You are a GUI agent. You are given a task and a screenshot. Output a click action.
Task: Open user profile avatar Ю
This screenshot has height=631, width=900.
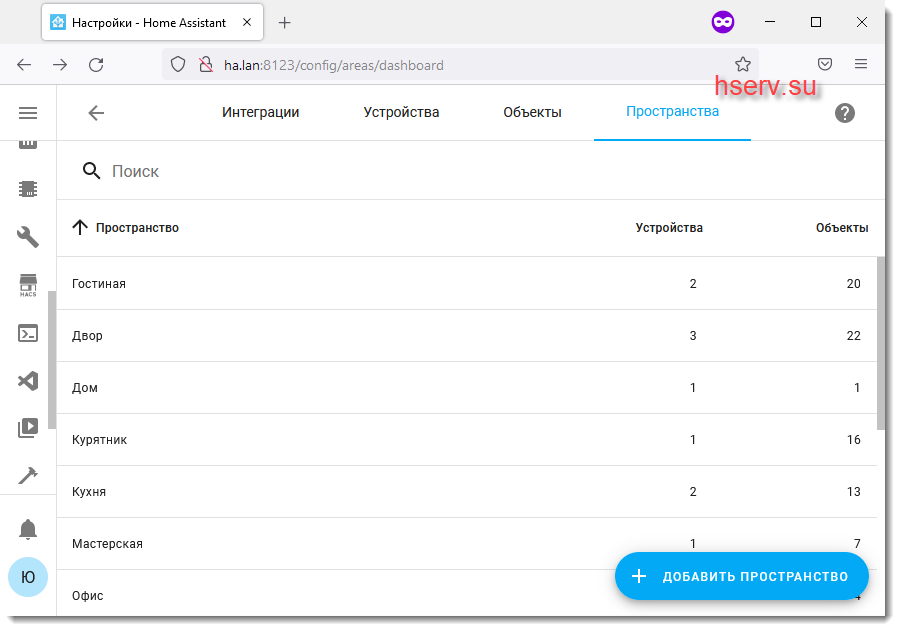[28, 577]
